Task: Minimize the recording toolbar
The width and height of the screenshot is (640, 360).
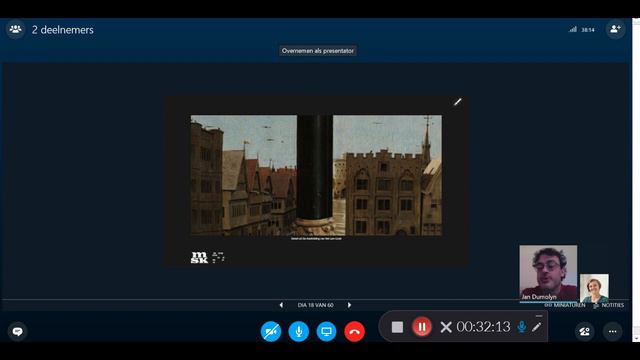Action: coord(539,316)
